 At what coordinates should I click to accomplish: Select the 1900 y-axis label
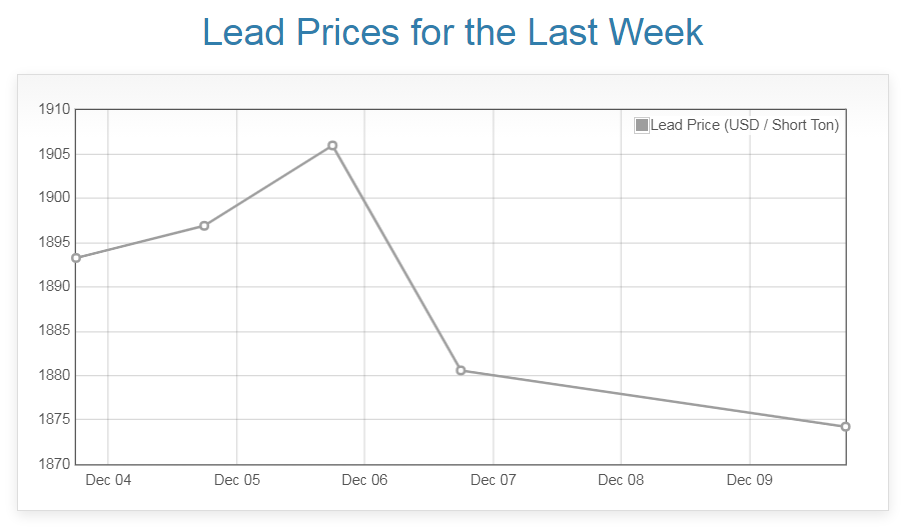[x=54, y=198]
